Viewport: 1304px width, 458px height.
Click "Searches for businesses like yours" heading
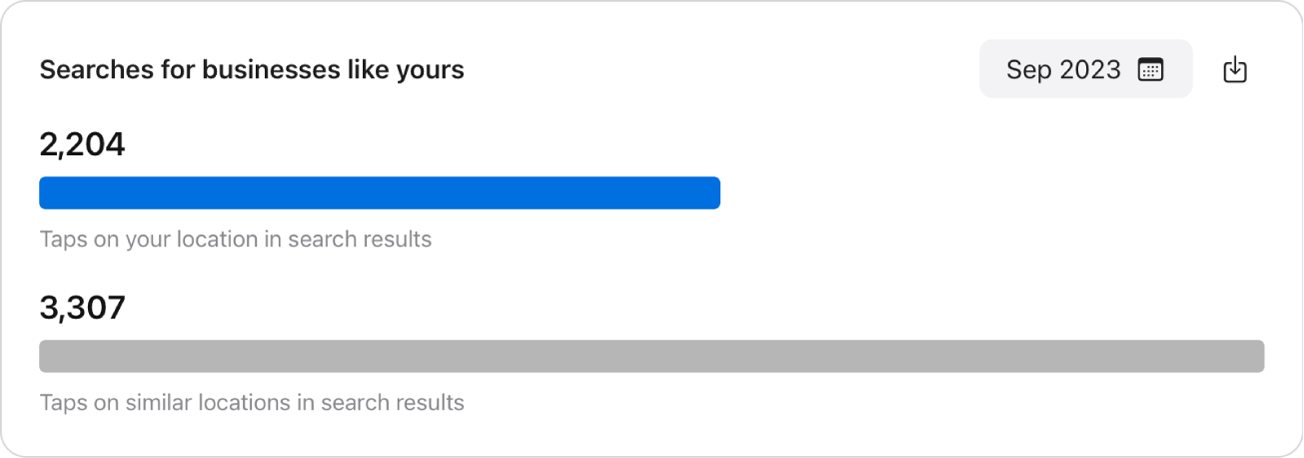tap(251, 70)
